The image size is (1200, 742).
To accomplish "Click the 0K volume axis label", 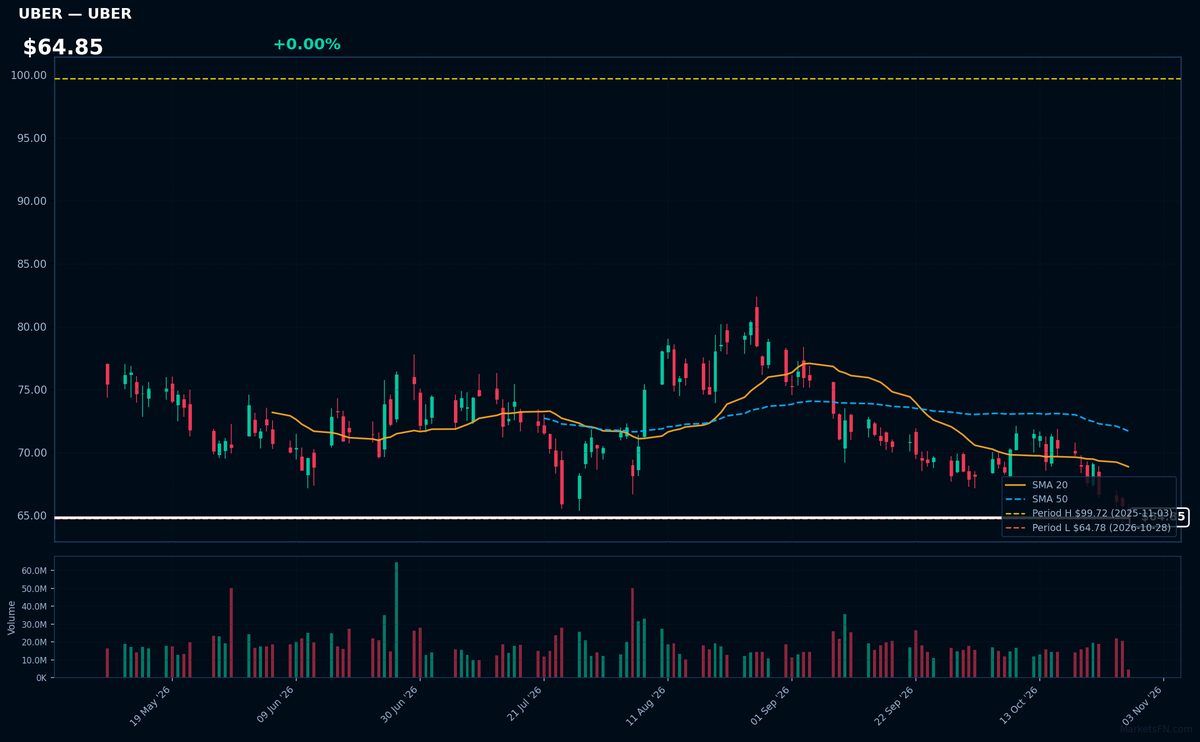I will (41, 678).
